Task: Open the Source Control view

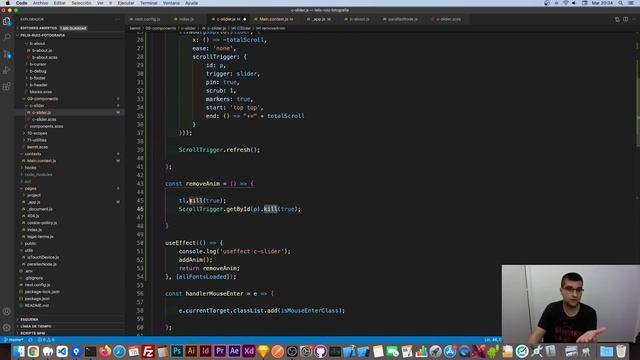Action: [x=7, y=54]
